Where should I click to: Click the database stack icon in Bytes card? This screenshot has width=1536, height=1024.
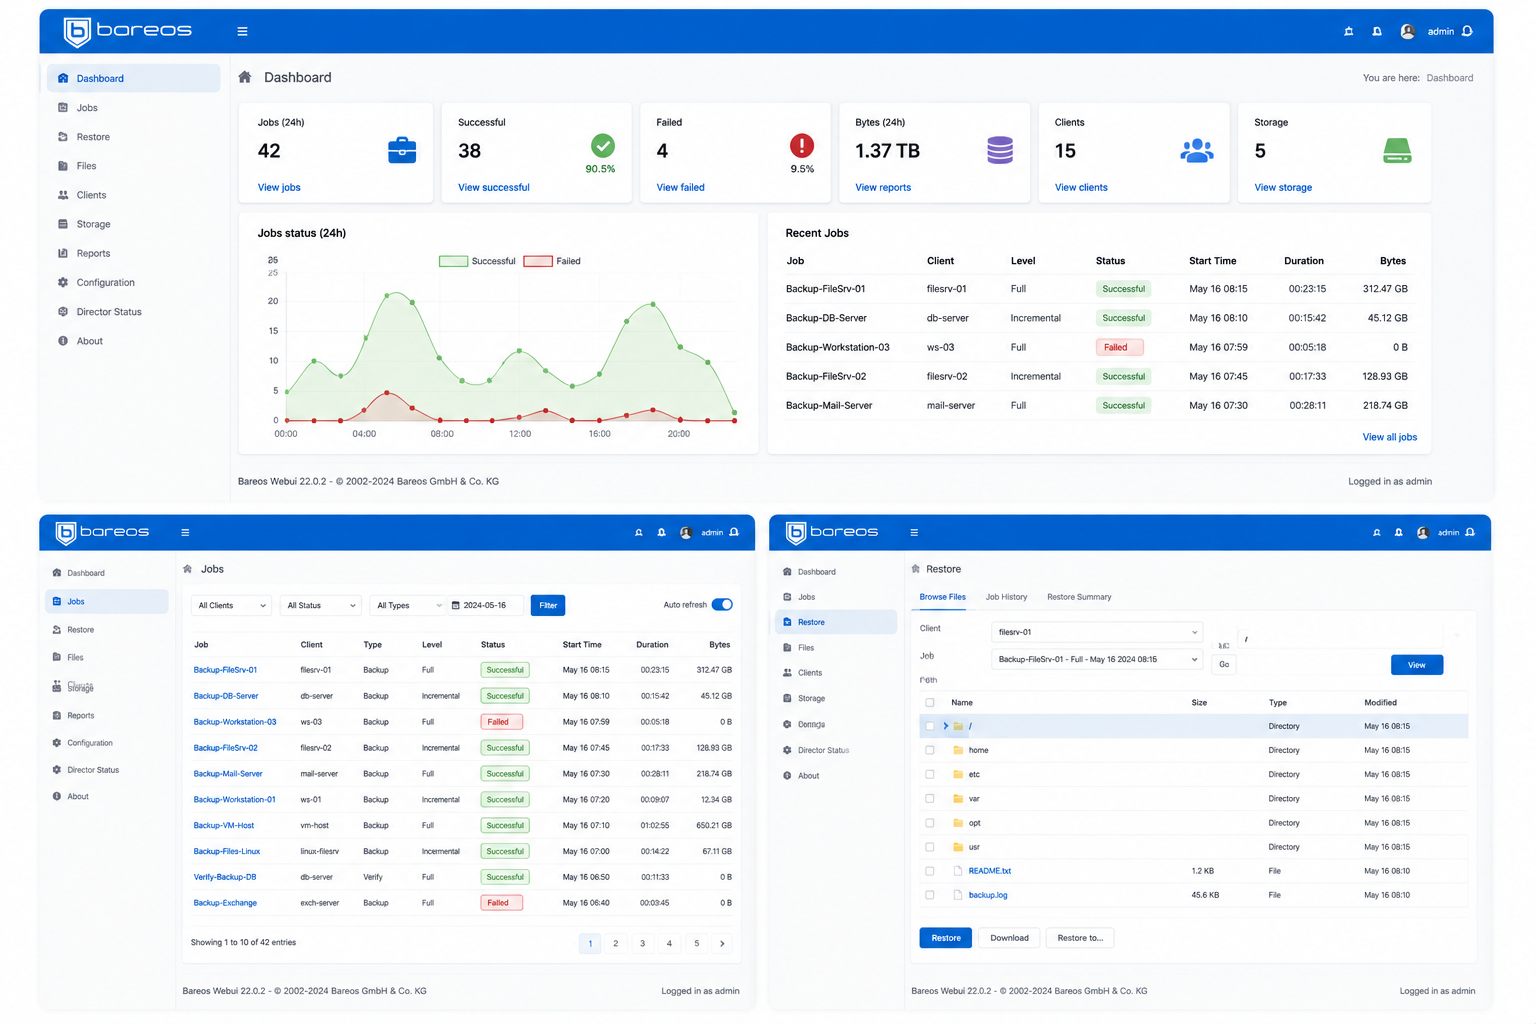pos(1000,150)
